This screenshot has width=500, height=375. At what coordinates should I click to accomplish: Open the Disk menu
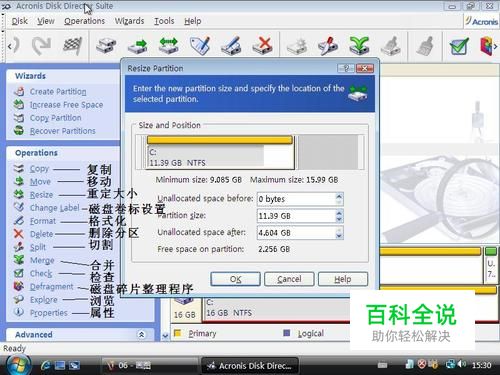pyautogui.click(x=20, y=21)
